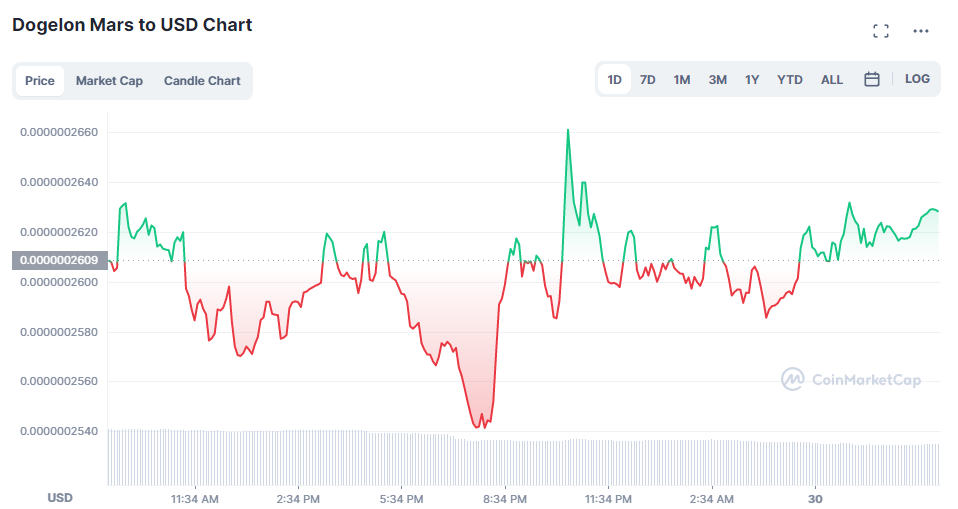
Task: Click the 0.0000002580 axis label
Action: (x=59, y=332)
